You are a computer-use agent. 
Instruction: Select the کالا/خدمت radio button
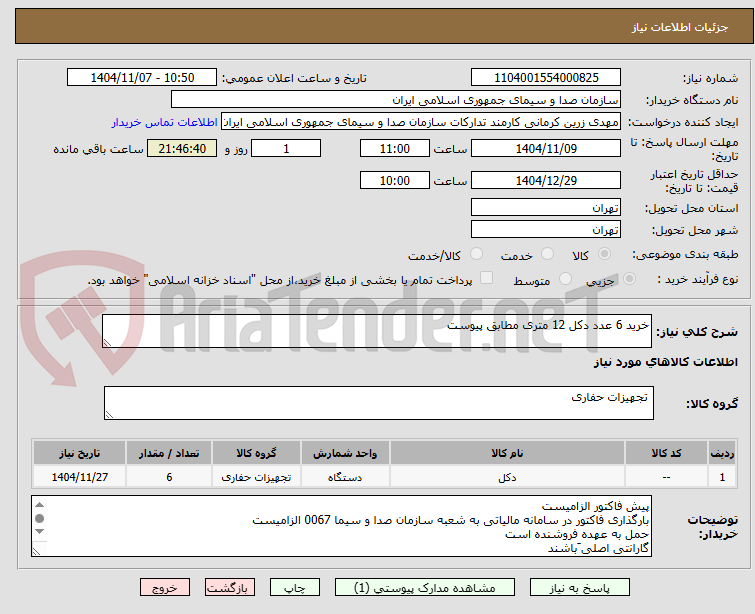coord(476,254)
